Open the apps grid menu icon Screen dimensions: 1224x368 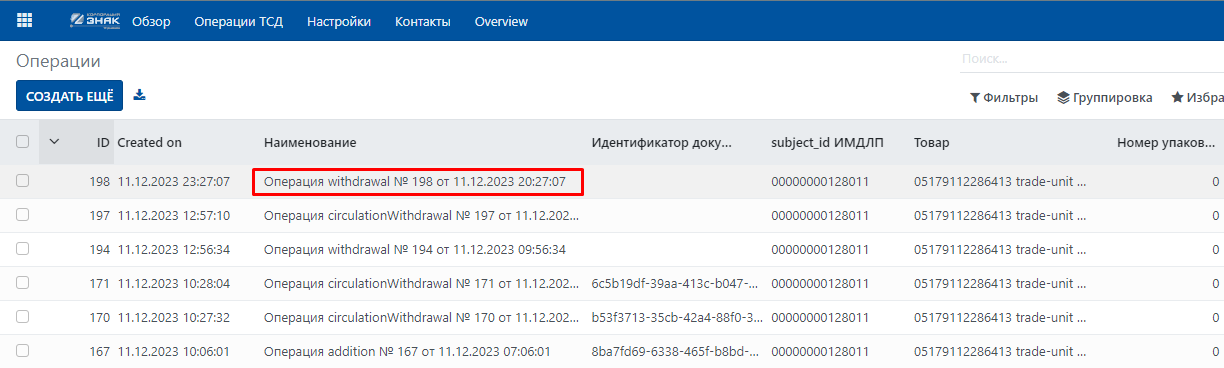pyautogui.click(x=24, y=21)
